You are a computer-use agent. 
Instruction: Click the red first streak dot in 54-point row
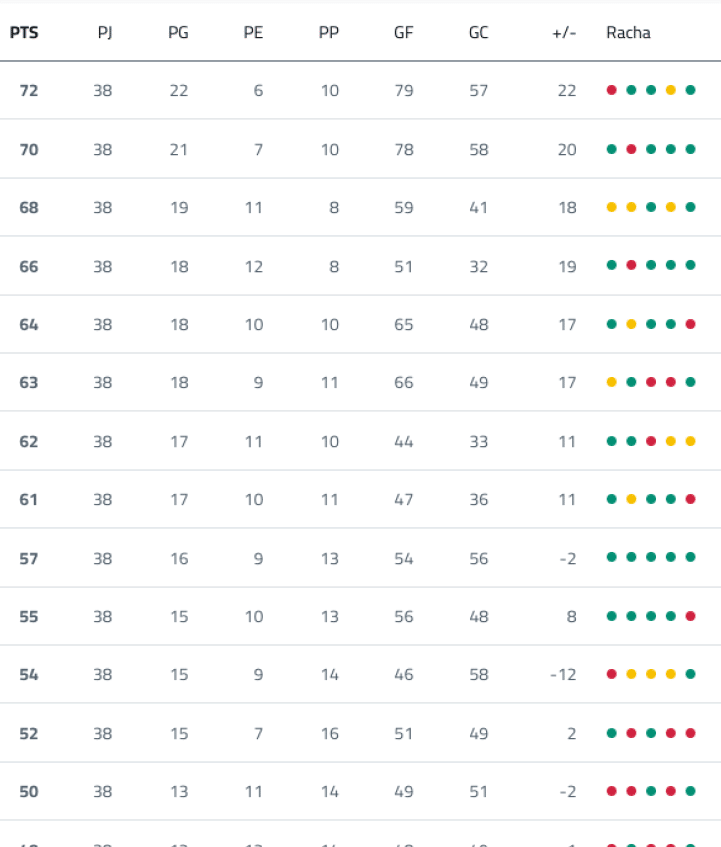(x=611, y=674)
